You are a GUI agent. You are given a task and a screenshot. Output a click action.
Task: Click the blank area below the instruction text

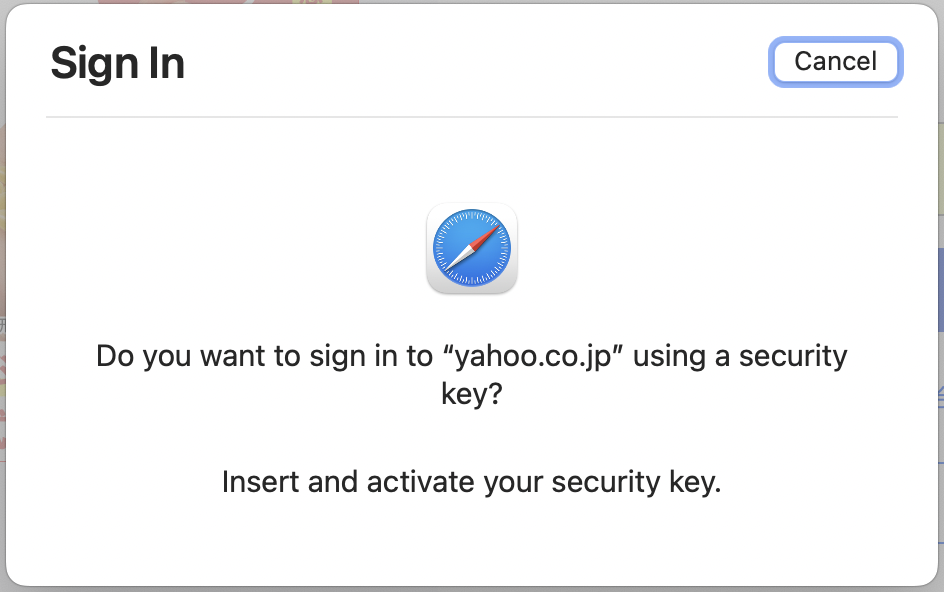tap(471, 545)
